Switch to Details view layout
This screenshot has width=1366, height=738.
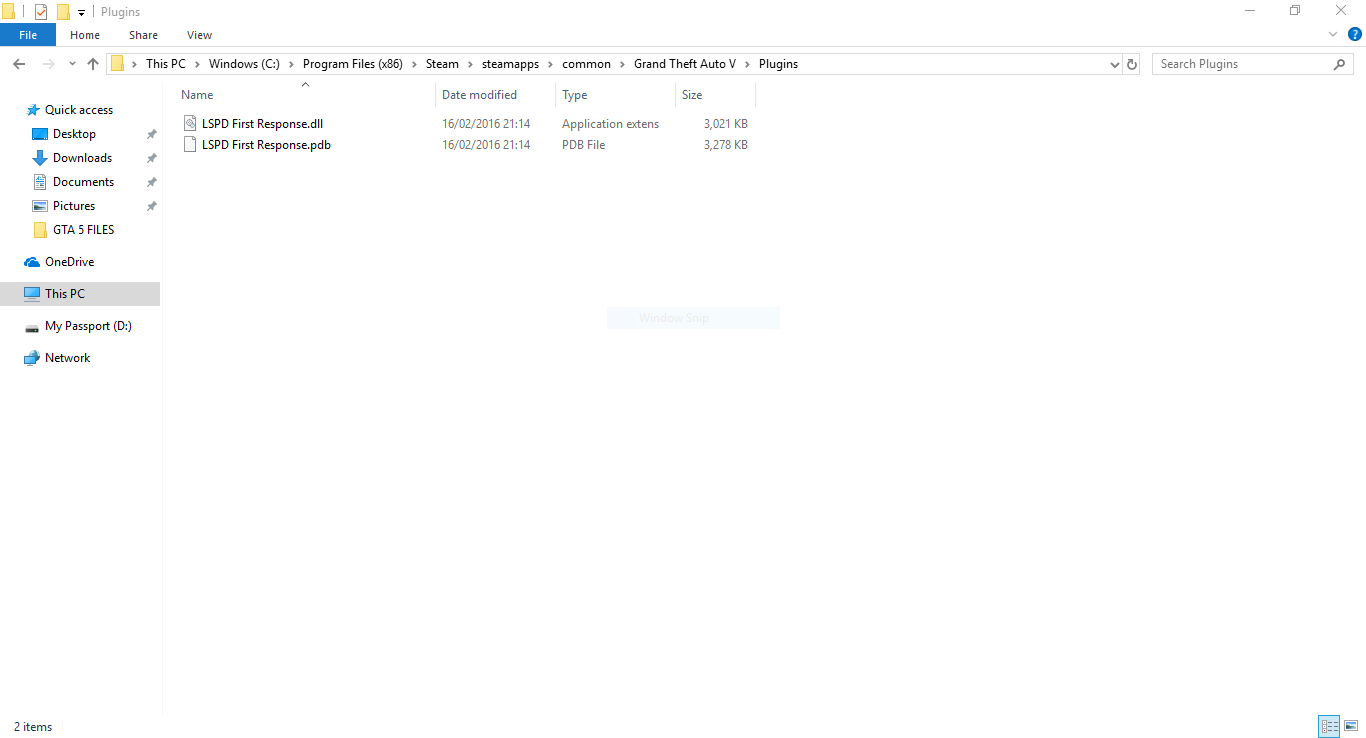(x=1329, y=727)
